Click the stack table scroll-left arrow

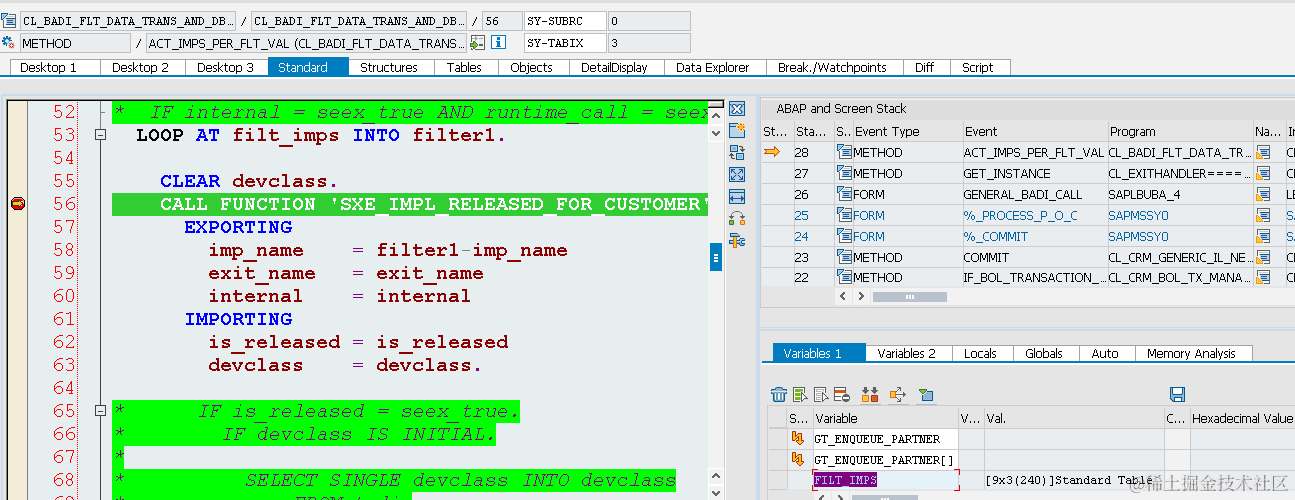842,296
